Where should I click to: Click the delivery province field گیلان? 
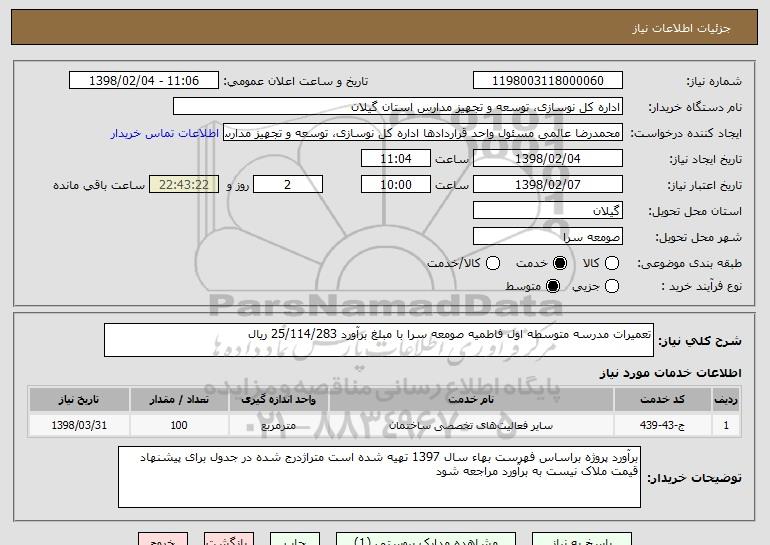(x=548, y=211)
